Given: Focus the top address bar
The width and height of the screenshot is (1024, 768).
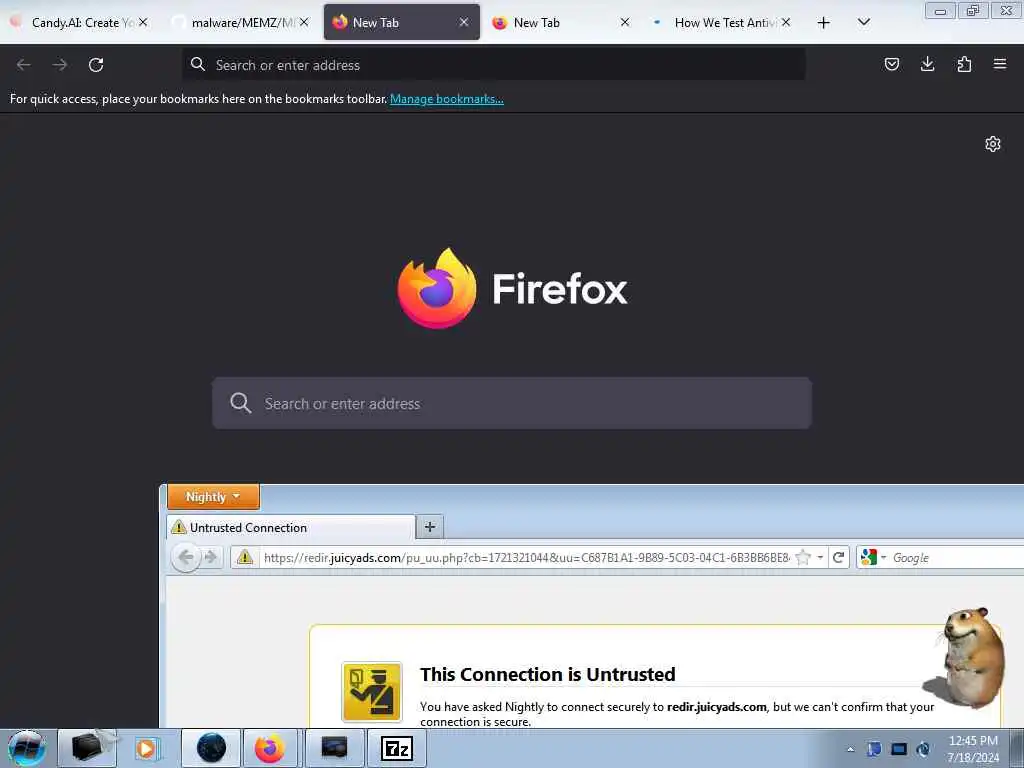Looking at the screenshot, I should click(x=494, y=65).
